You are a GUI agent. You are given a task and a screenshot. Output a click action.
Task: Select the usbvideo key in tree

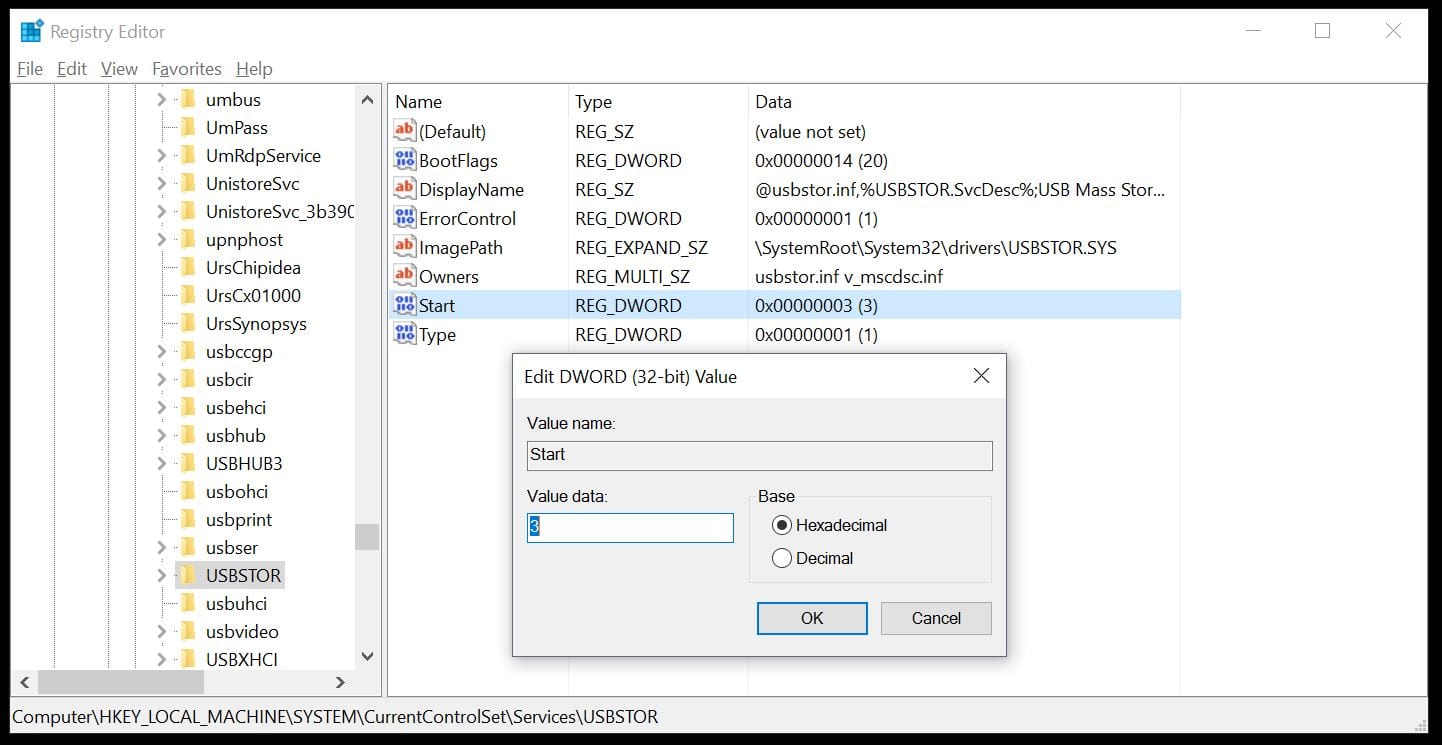242,631
